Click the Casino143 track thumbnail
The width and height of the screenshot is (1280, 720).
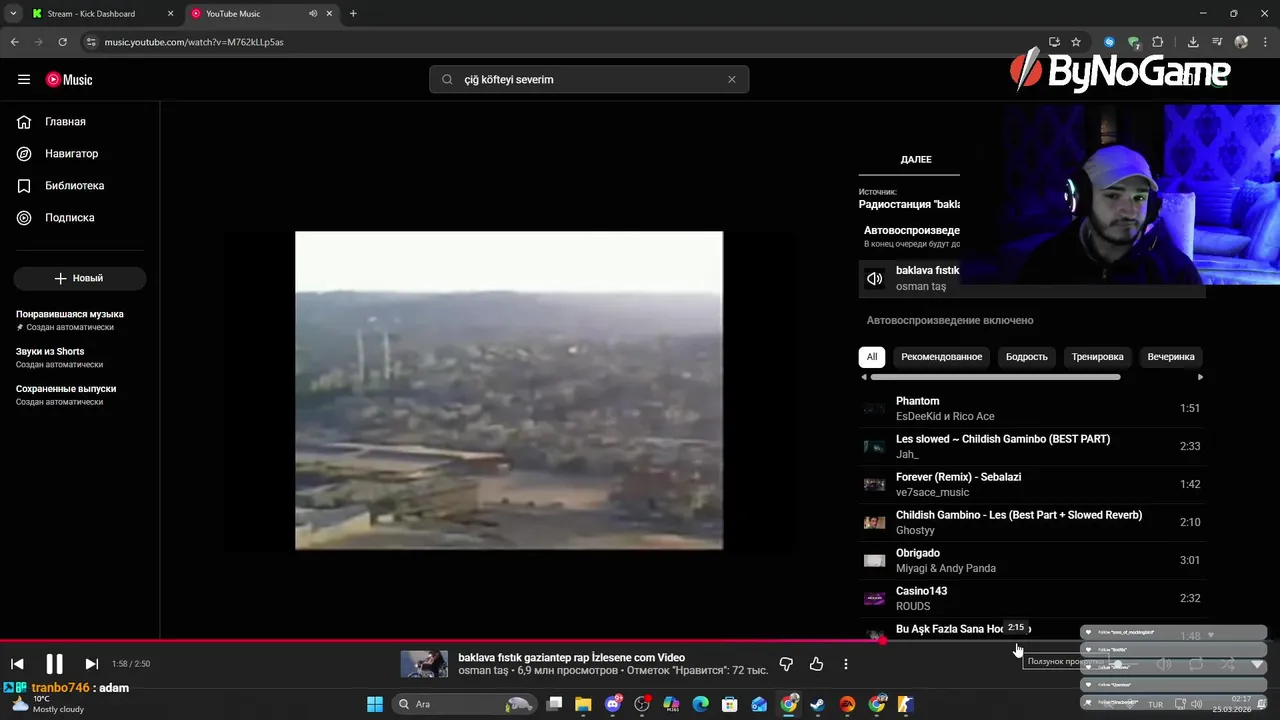[x=875, y=599]
